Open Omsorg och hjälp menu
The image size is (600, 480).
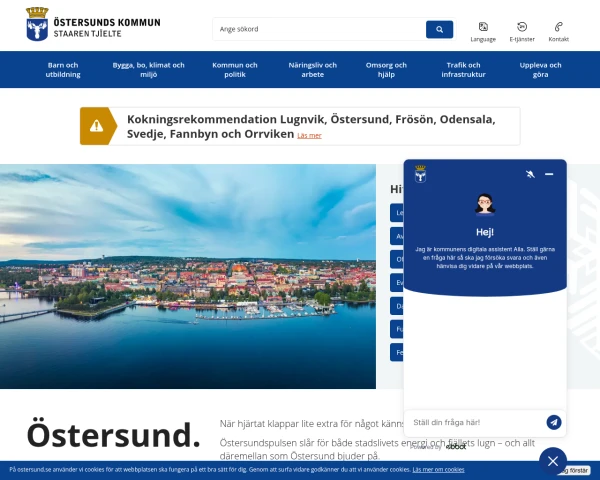(x=386, y=70)
